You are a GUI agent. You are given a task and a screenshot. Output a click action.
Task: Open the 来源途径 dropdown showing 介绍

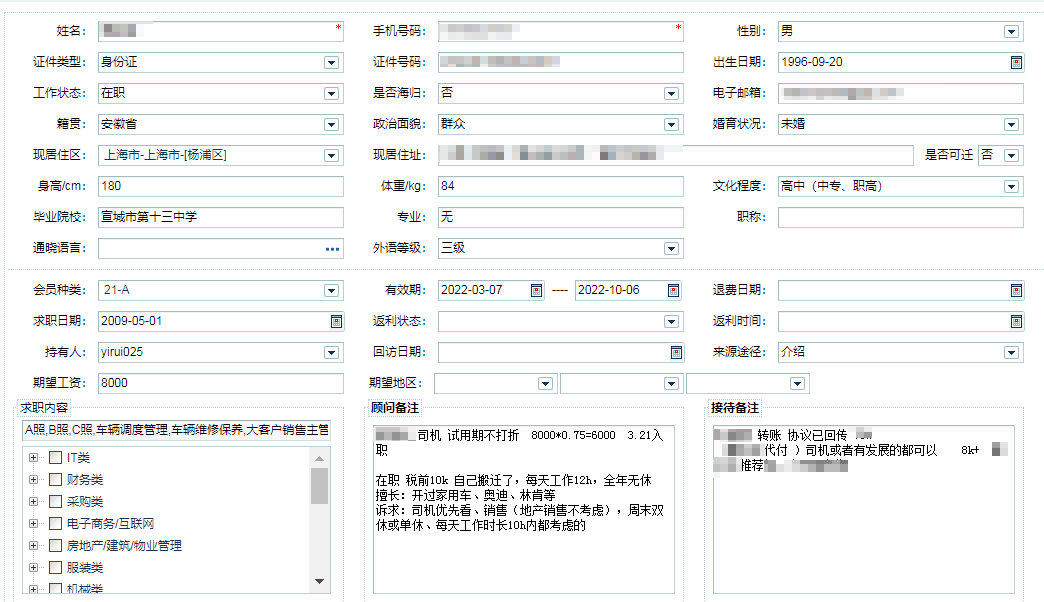click(x=1011, y=352)
